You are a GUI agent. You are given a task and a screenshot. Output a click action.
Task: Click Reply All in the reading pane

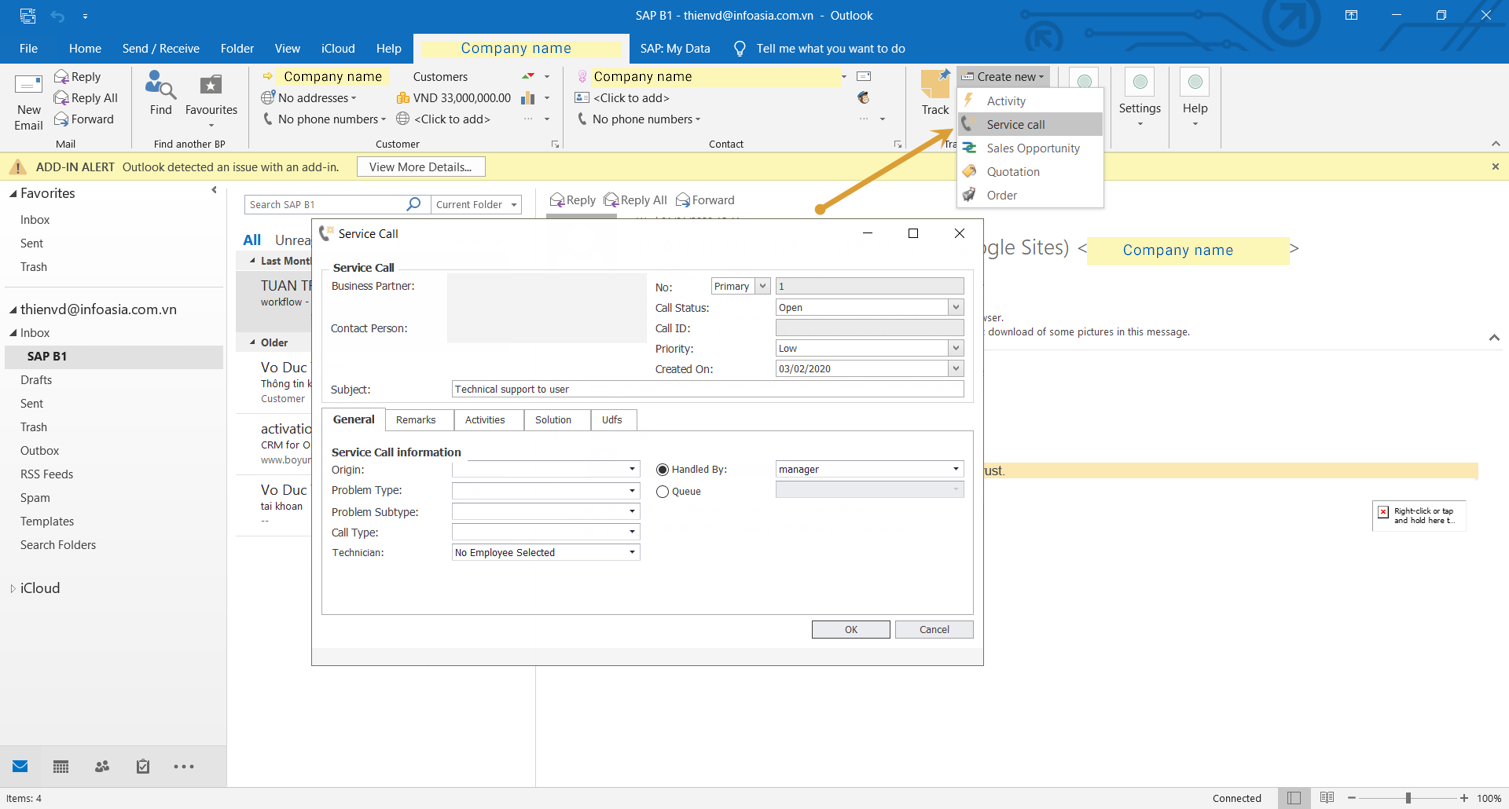[635, 200]
